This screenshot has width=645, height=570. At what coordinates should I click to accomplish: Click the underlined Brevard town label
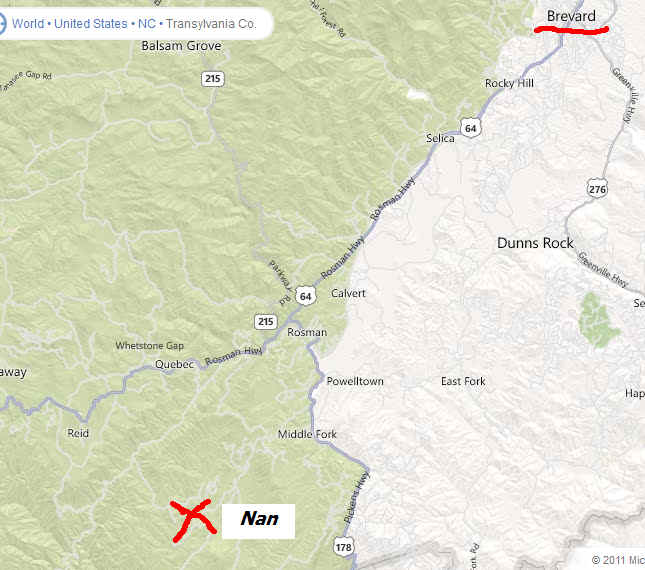tap(571, 16)
